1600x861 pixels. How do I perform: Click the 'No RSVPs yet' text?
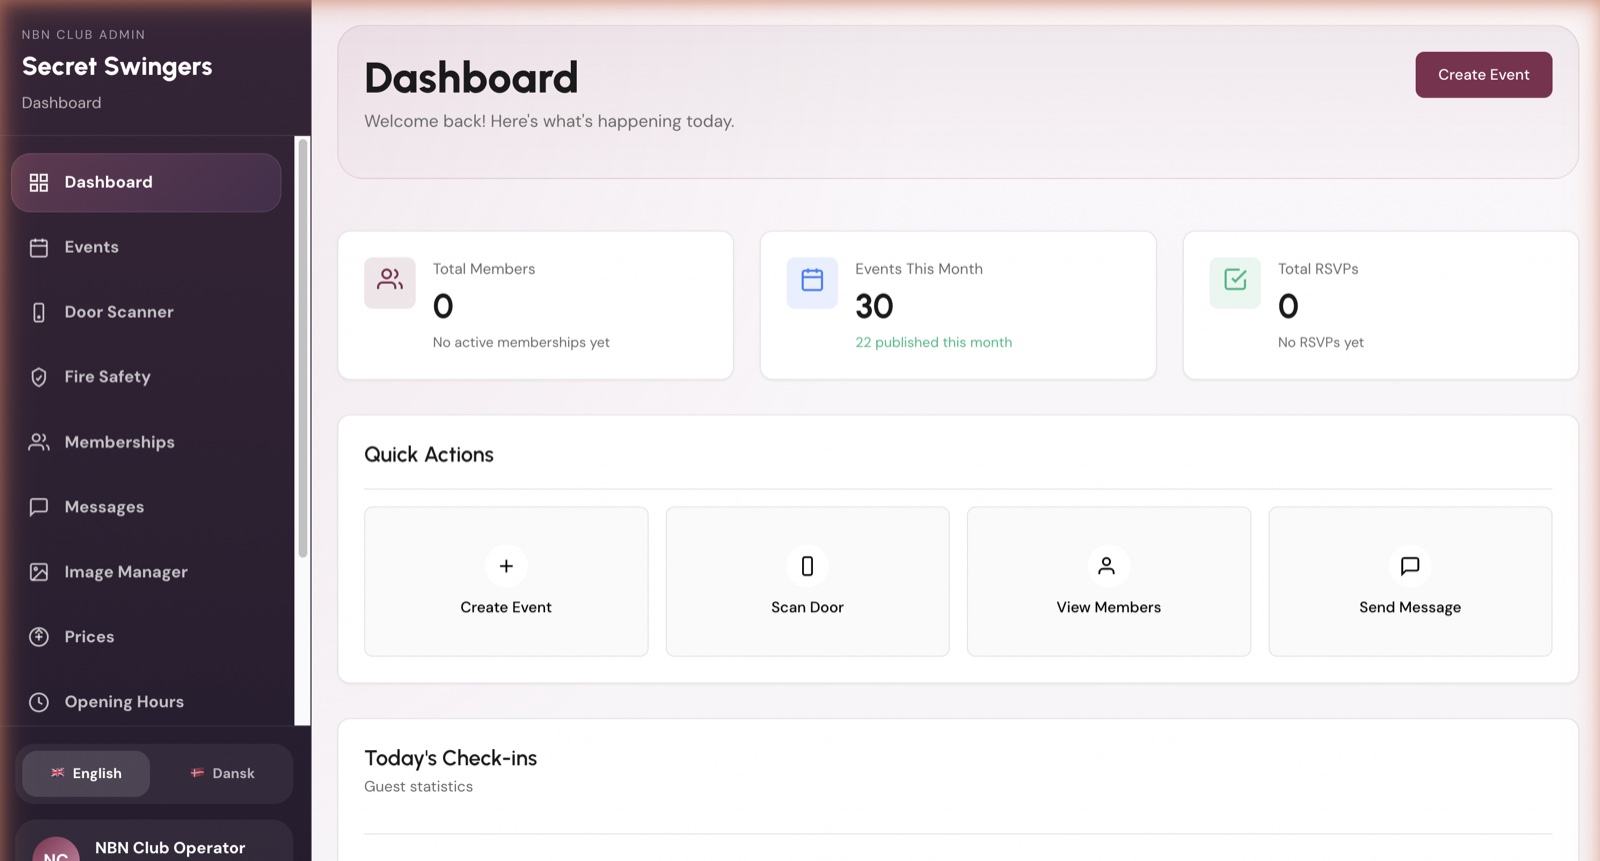pos(1320,342)
